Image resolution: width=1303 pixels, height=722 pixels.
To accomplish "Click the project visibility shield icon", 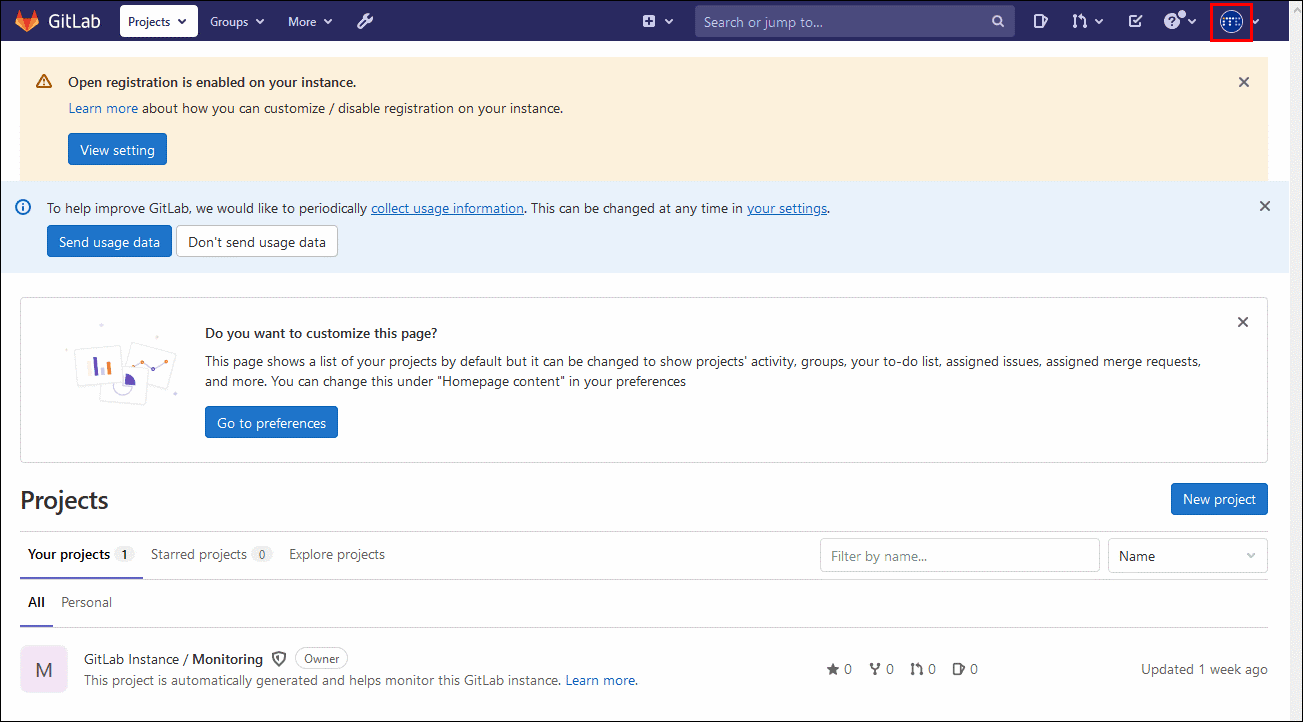I will coord(279,659).
